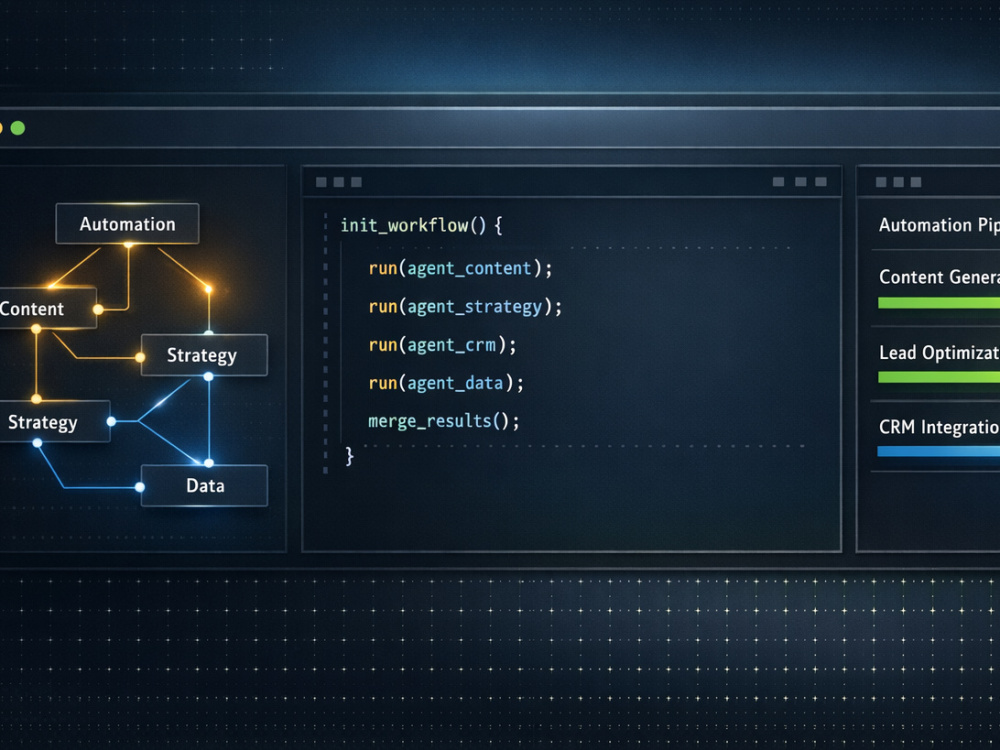The image size is (1000, 750).
Task: Click the line 'merge_results();'
Action: coord(443,421)
